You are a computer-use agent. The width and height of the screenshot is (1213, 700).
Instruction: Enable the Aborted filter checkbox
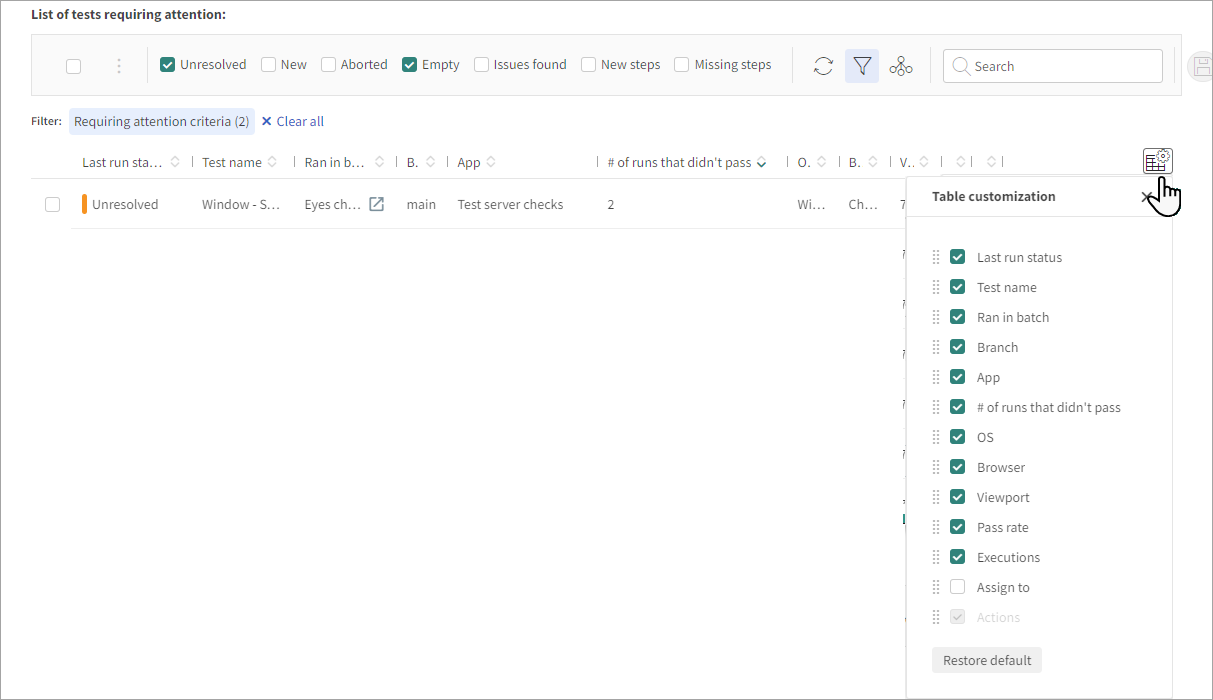(328, 65)
